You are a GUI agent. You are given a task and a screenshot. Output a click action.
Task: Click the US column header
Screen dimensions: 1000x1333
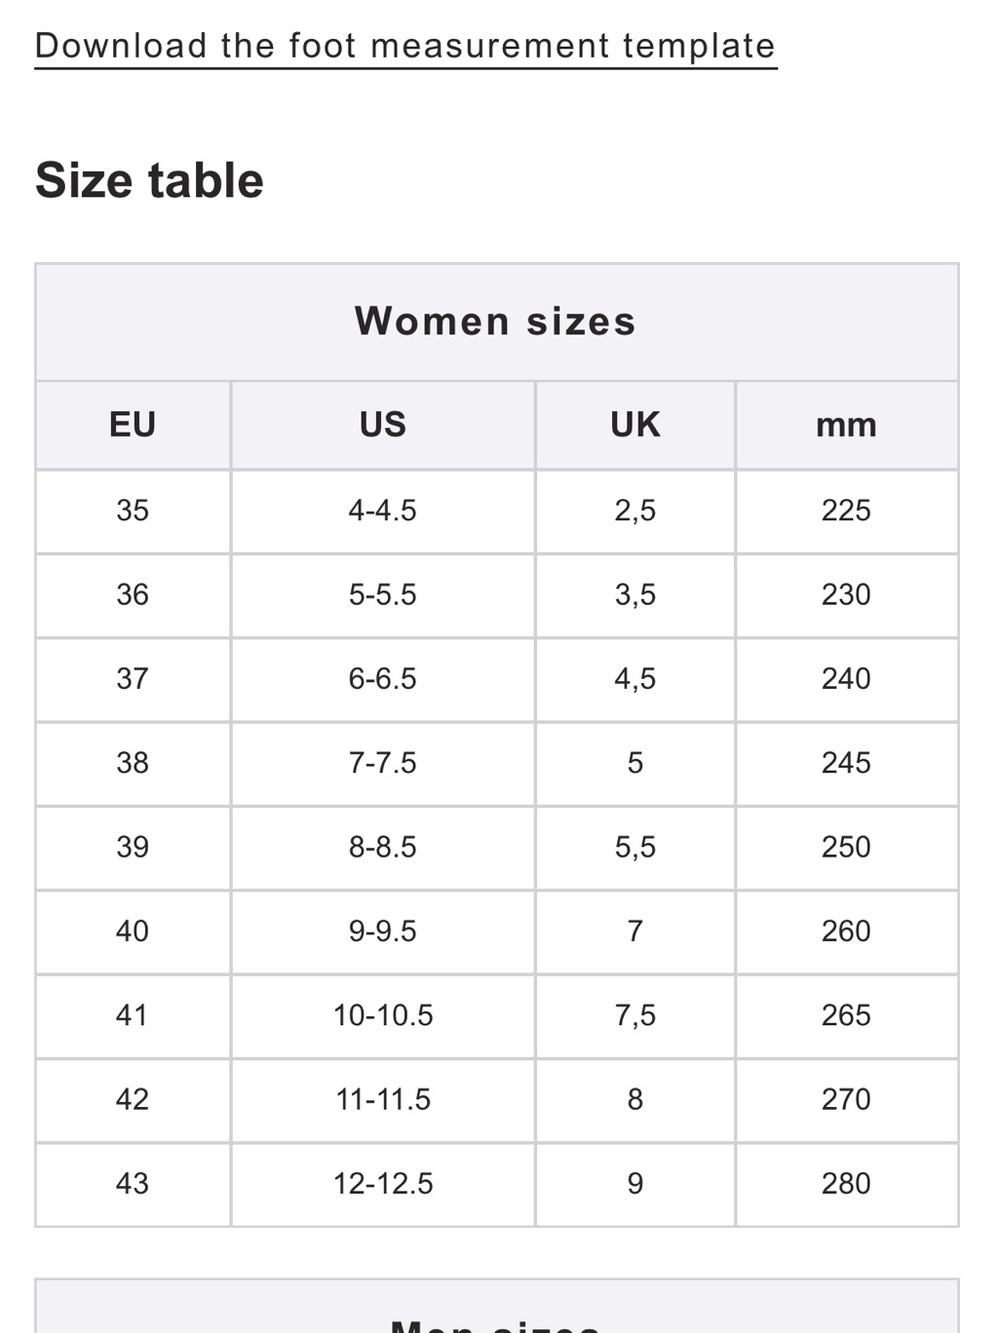(x=383, y=425)
